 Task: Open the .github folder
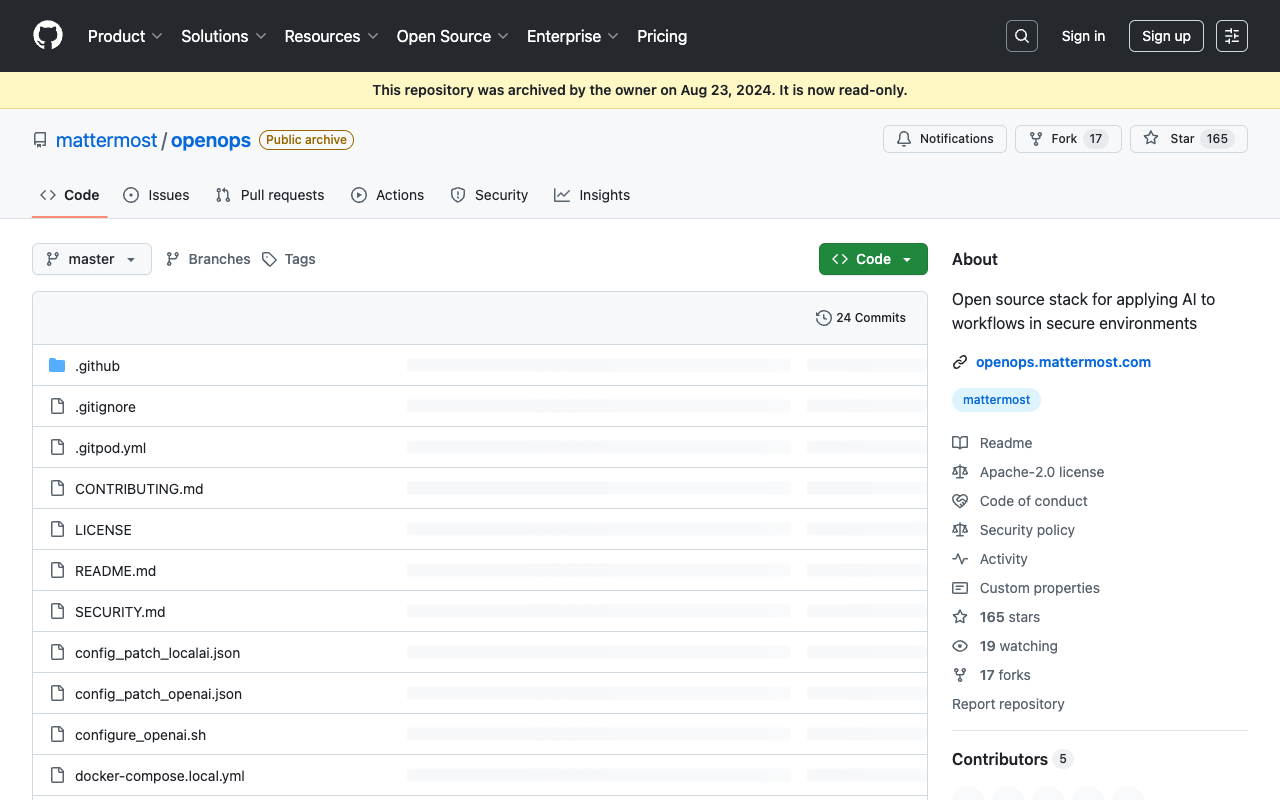point(97,366)
